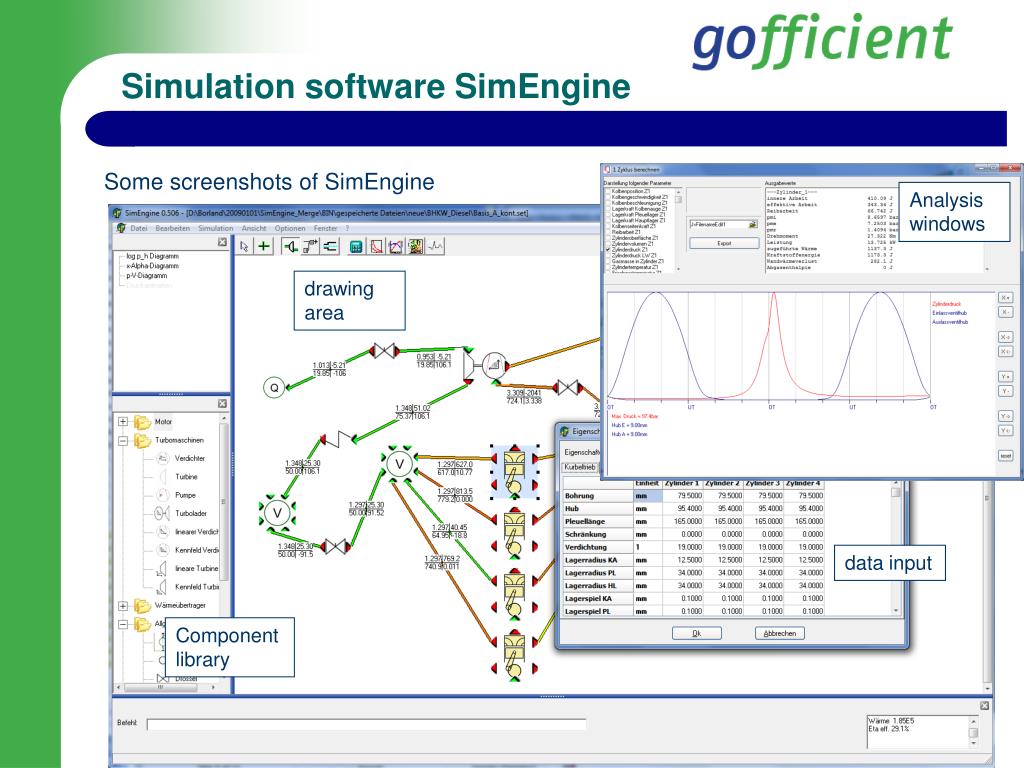This screenshot has width=1024, height=768.
Task: Select the selected top cylinder block
Action: click(515, 472)
